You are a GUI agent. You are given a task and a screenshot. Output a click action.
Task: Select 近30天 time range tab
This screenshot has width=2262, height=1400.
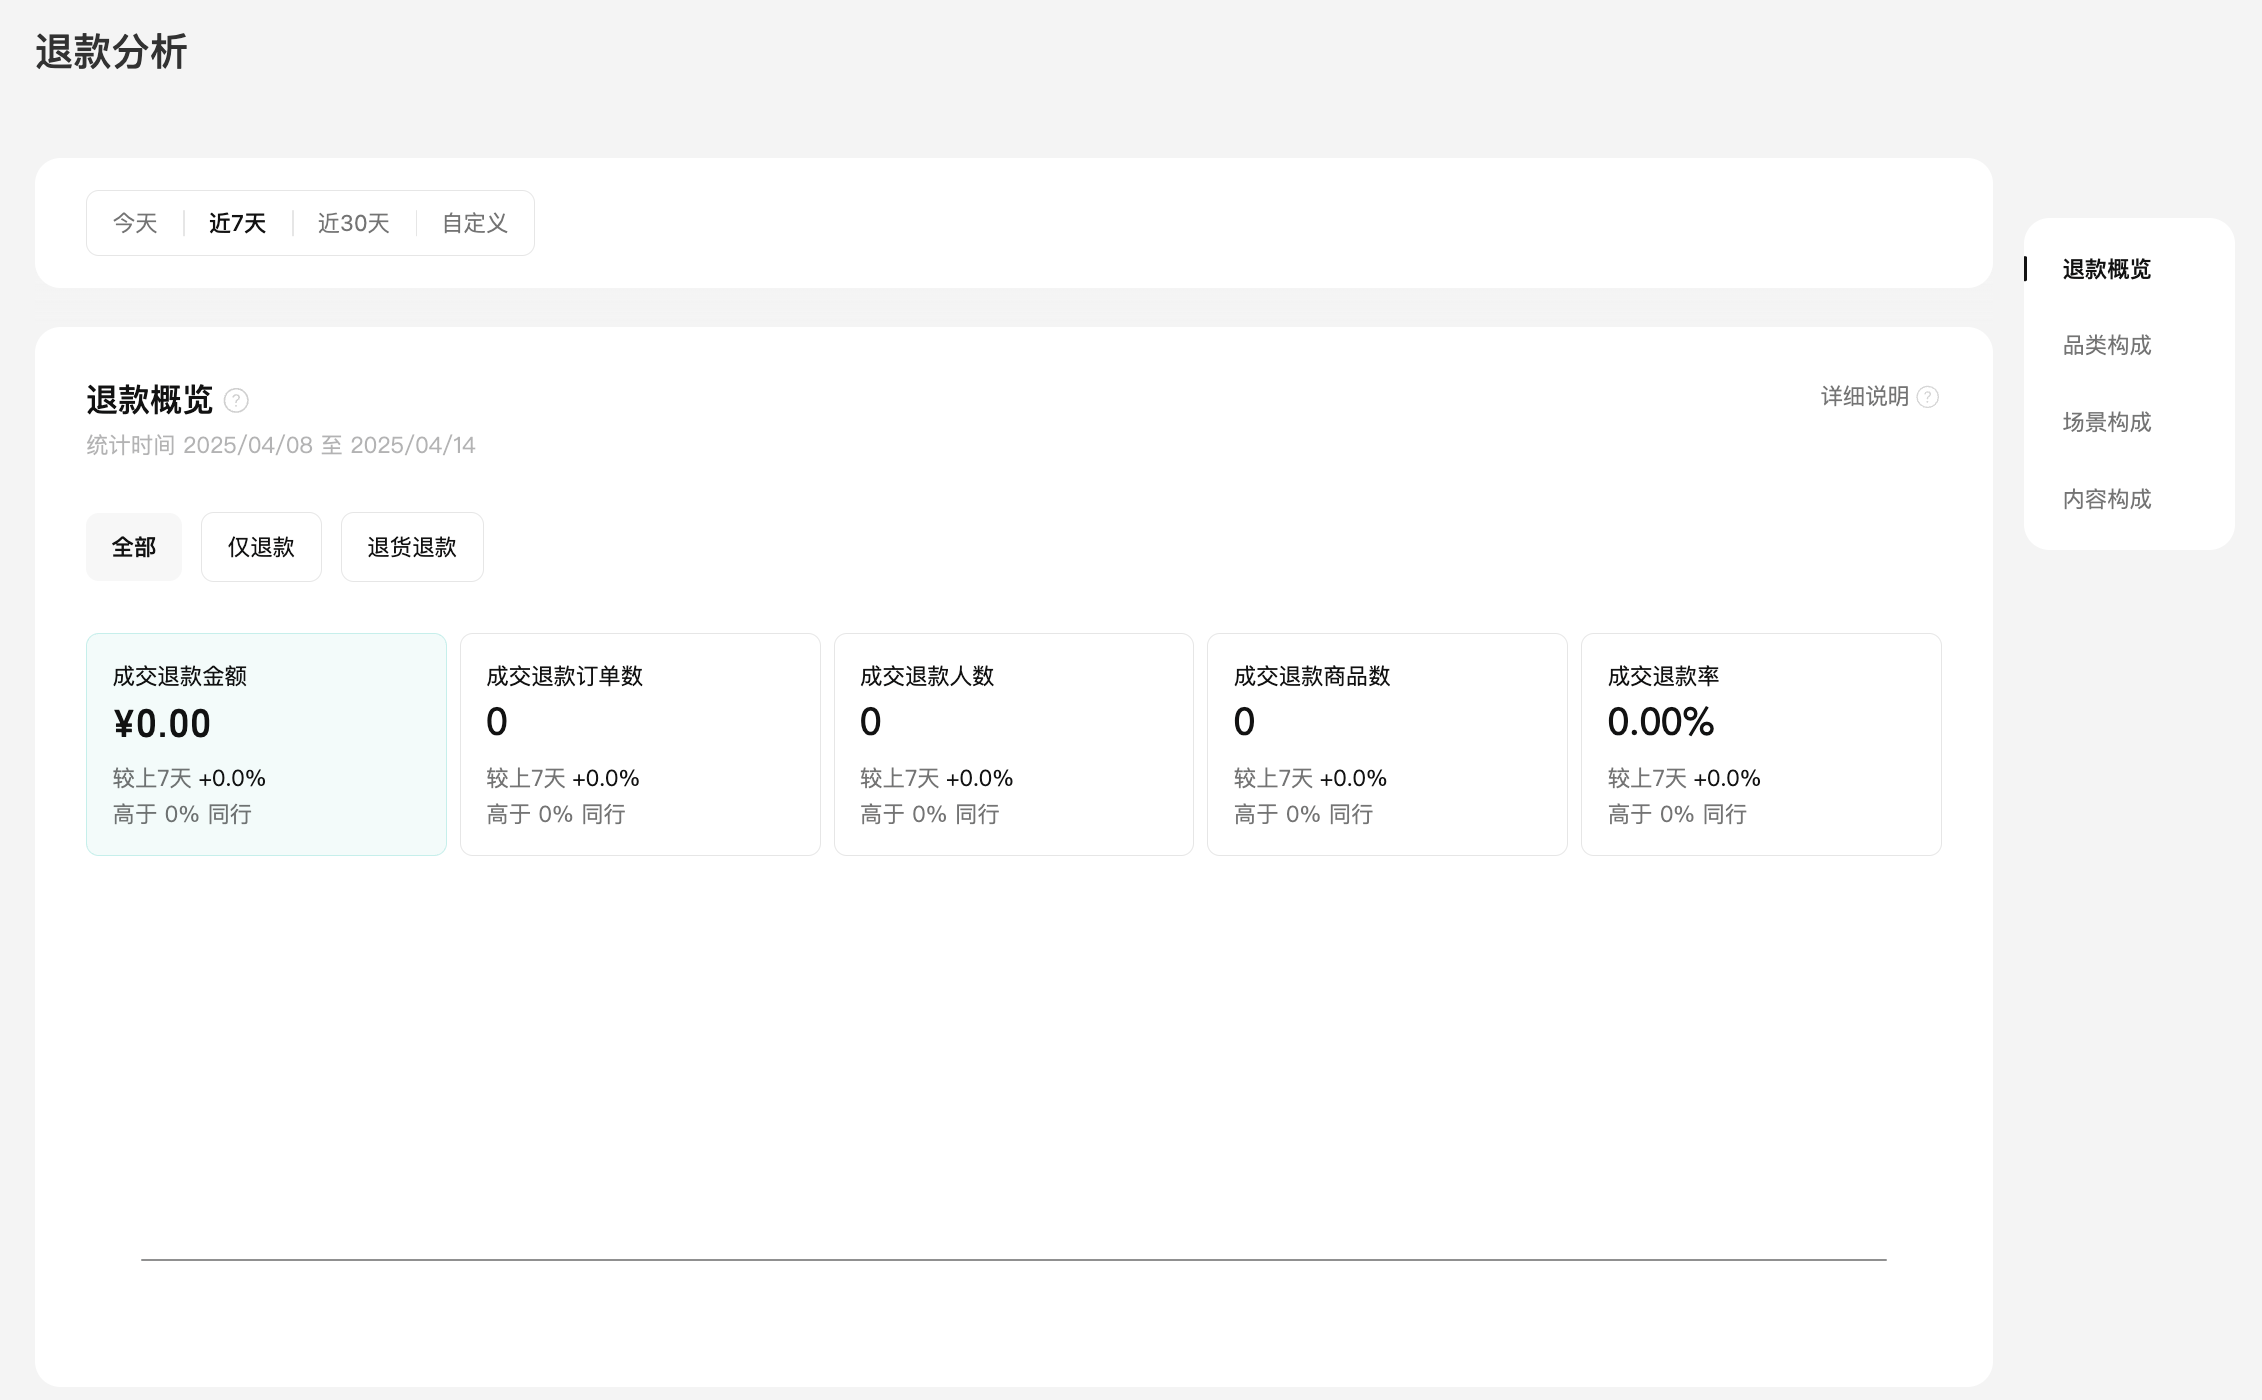353,223
